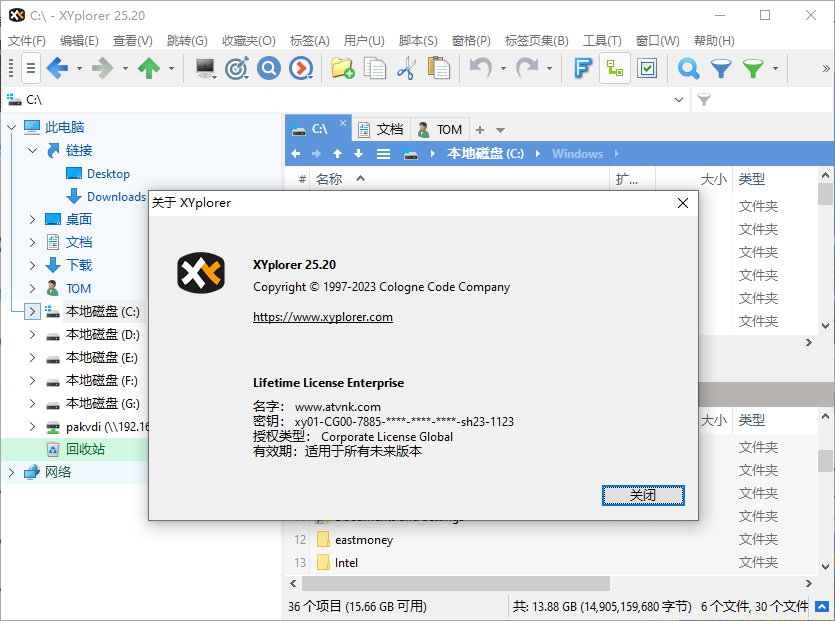The height and width of the screenshot is (621, 835).
Task: Click upper pane vertical scrollbar down arrow
Action: click(x=825, y=326)
